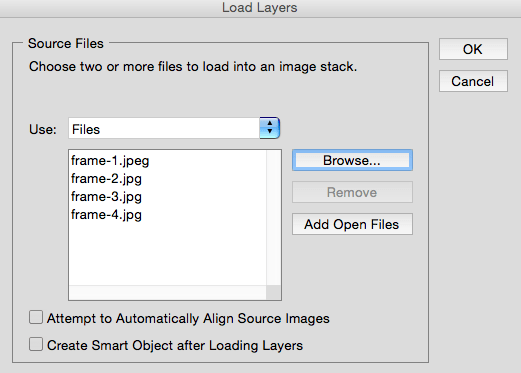The height and width of the screenshot is (373, 521).
Task: Click the blue up-down arrows of Use menu
Action: [x=270, y=128]
